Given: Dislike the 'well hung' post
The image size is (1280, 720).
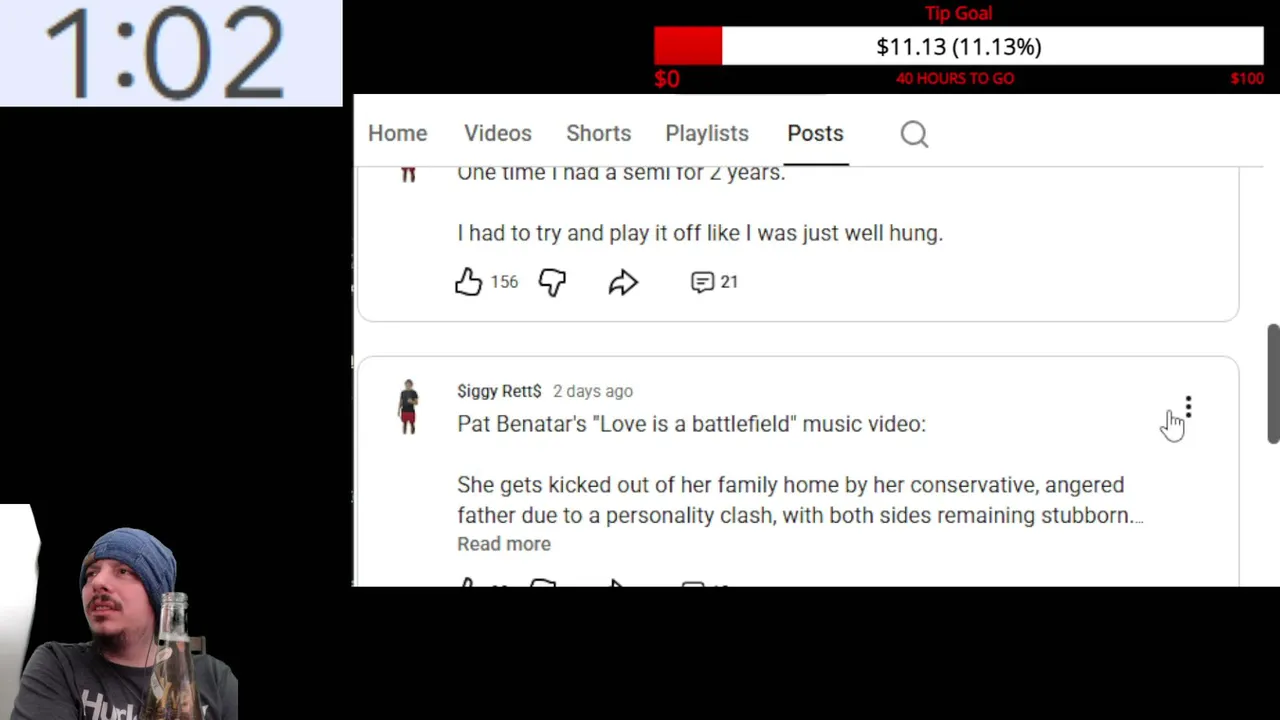Looking at the screenshot, I should [552, 282].
